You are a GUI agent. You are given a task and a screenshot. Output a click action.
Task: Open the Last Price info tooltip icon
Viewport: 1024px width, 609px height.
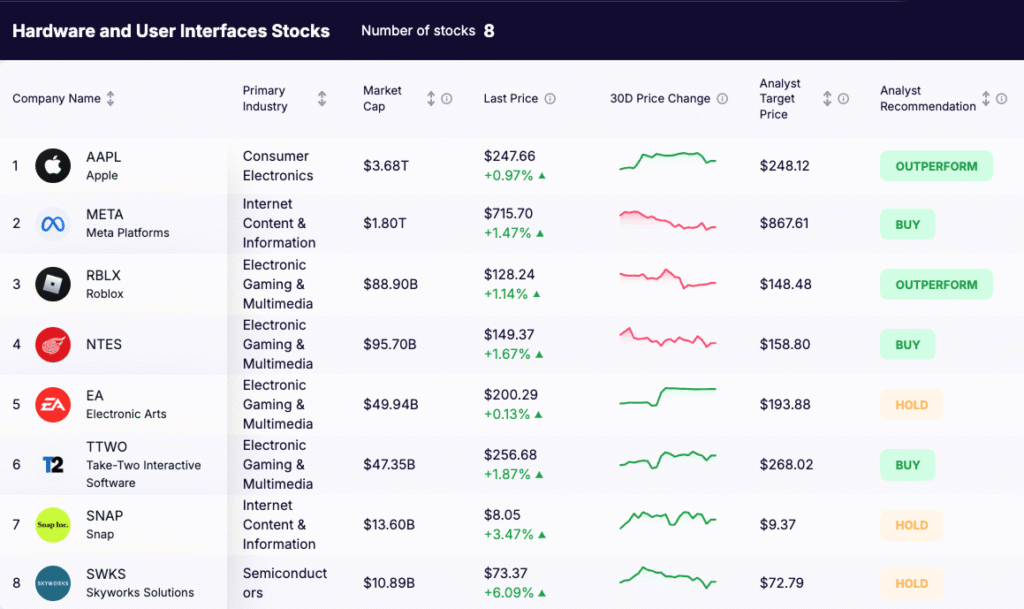pos(550,98)
